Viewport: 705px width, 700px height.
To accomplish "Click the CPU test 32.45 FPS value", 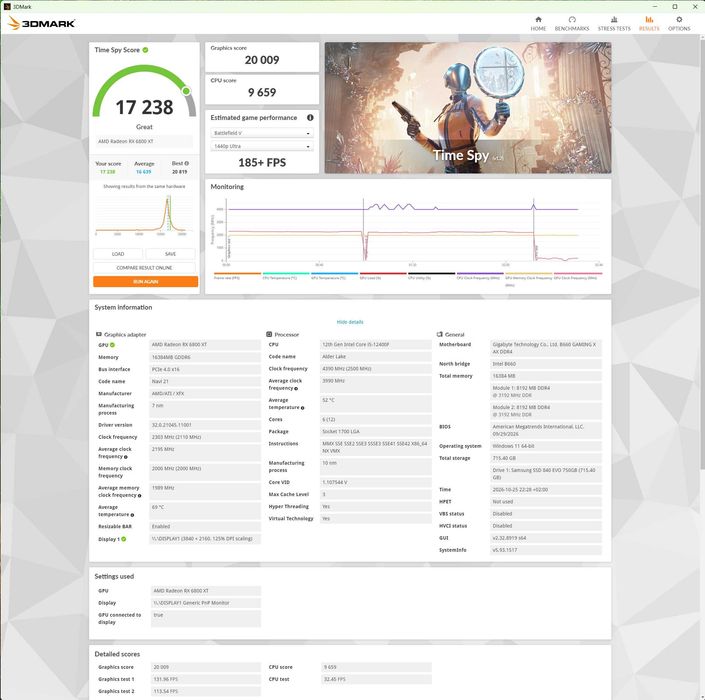I will pyautogui.click(x=376, y=679).
